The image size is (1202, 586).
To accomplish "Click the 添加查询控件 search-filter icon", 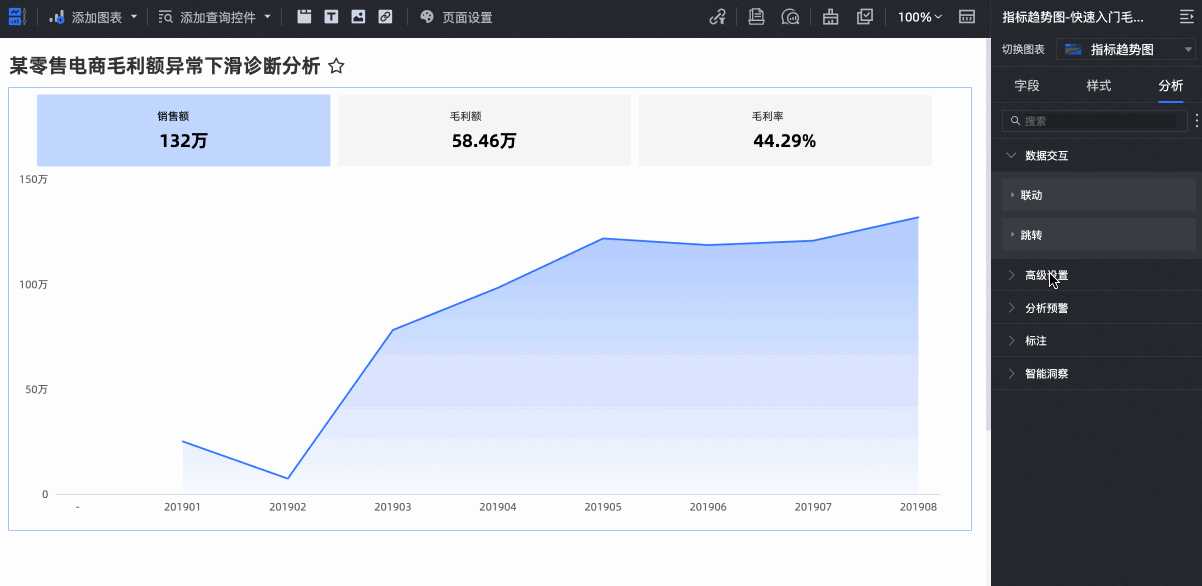I will point(165,17).
